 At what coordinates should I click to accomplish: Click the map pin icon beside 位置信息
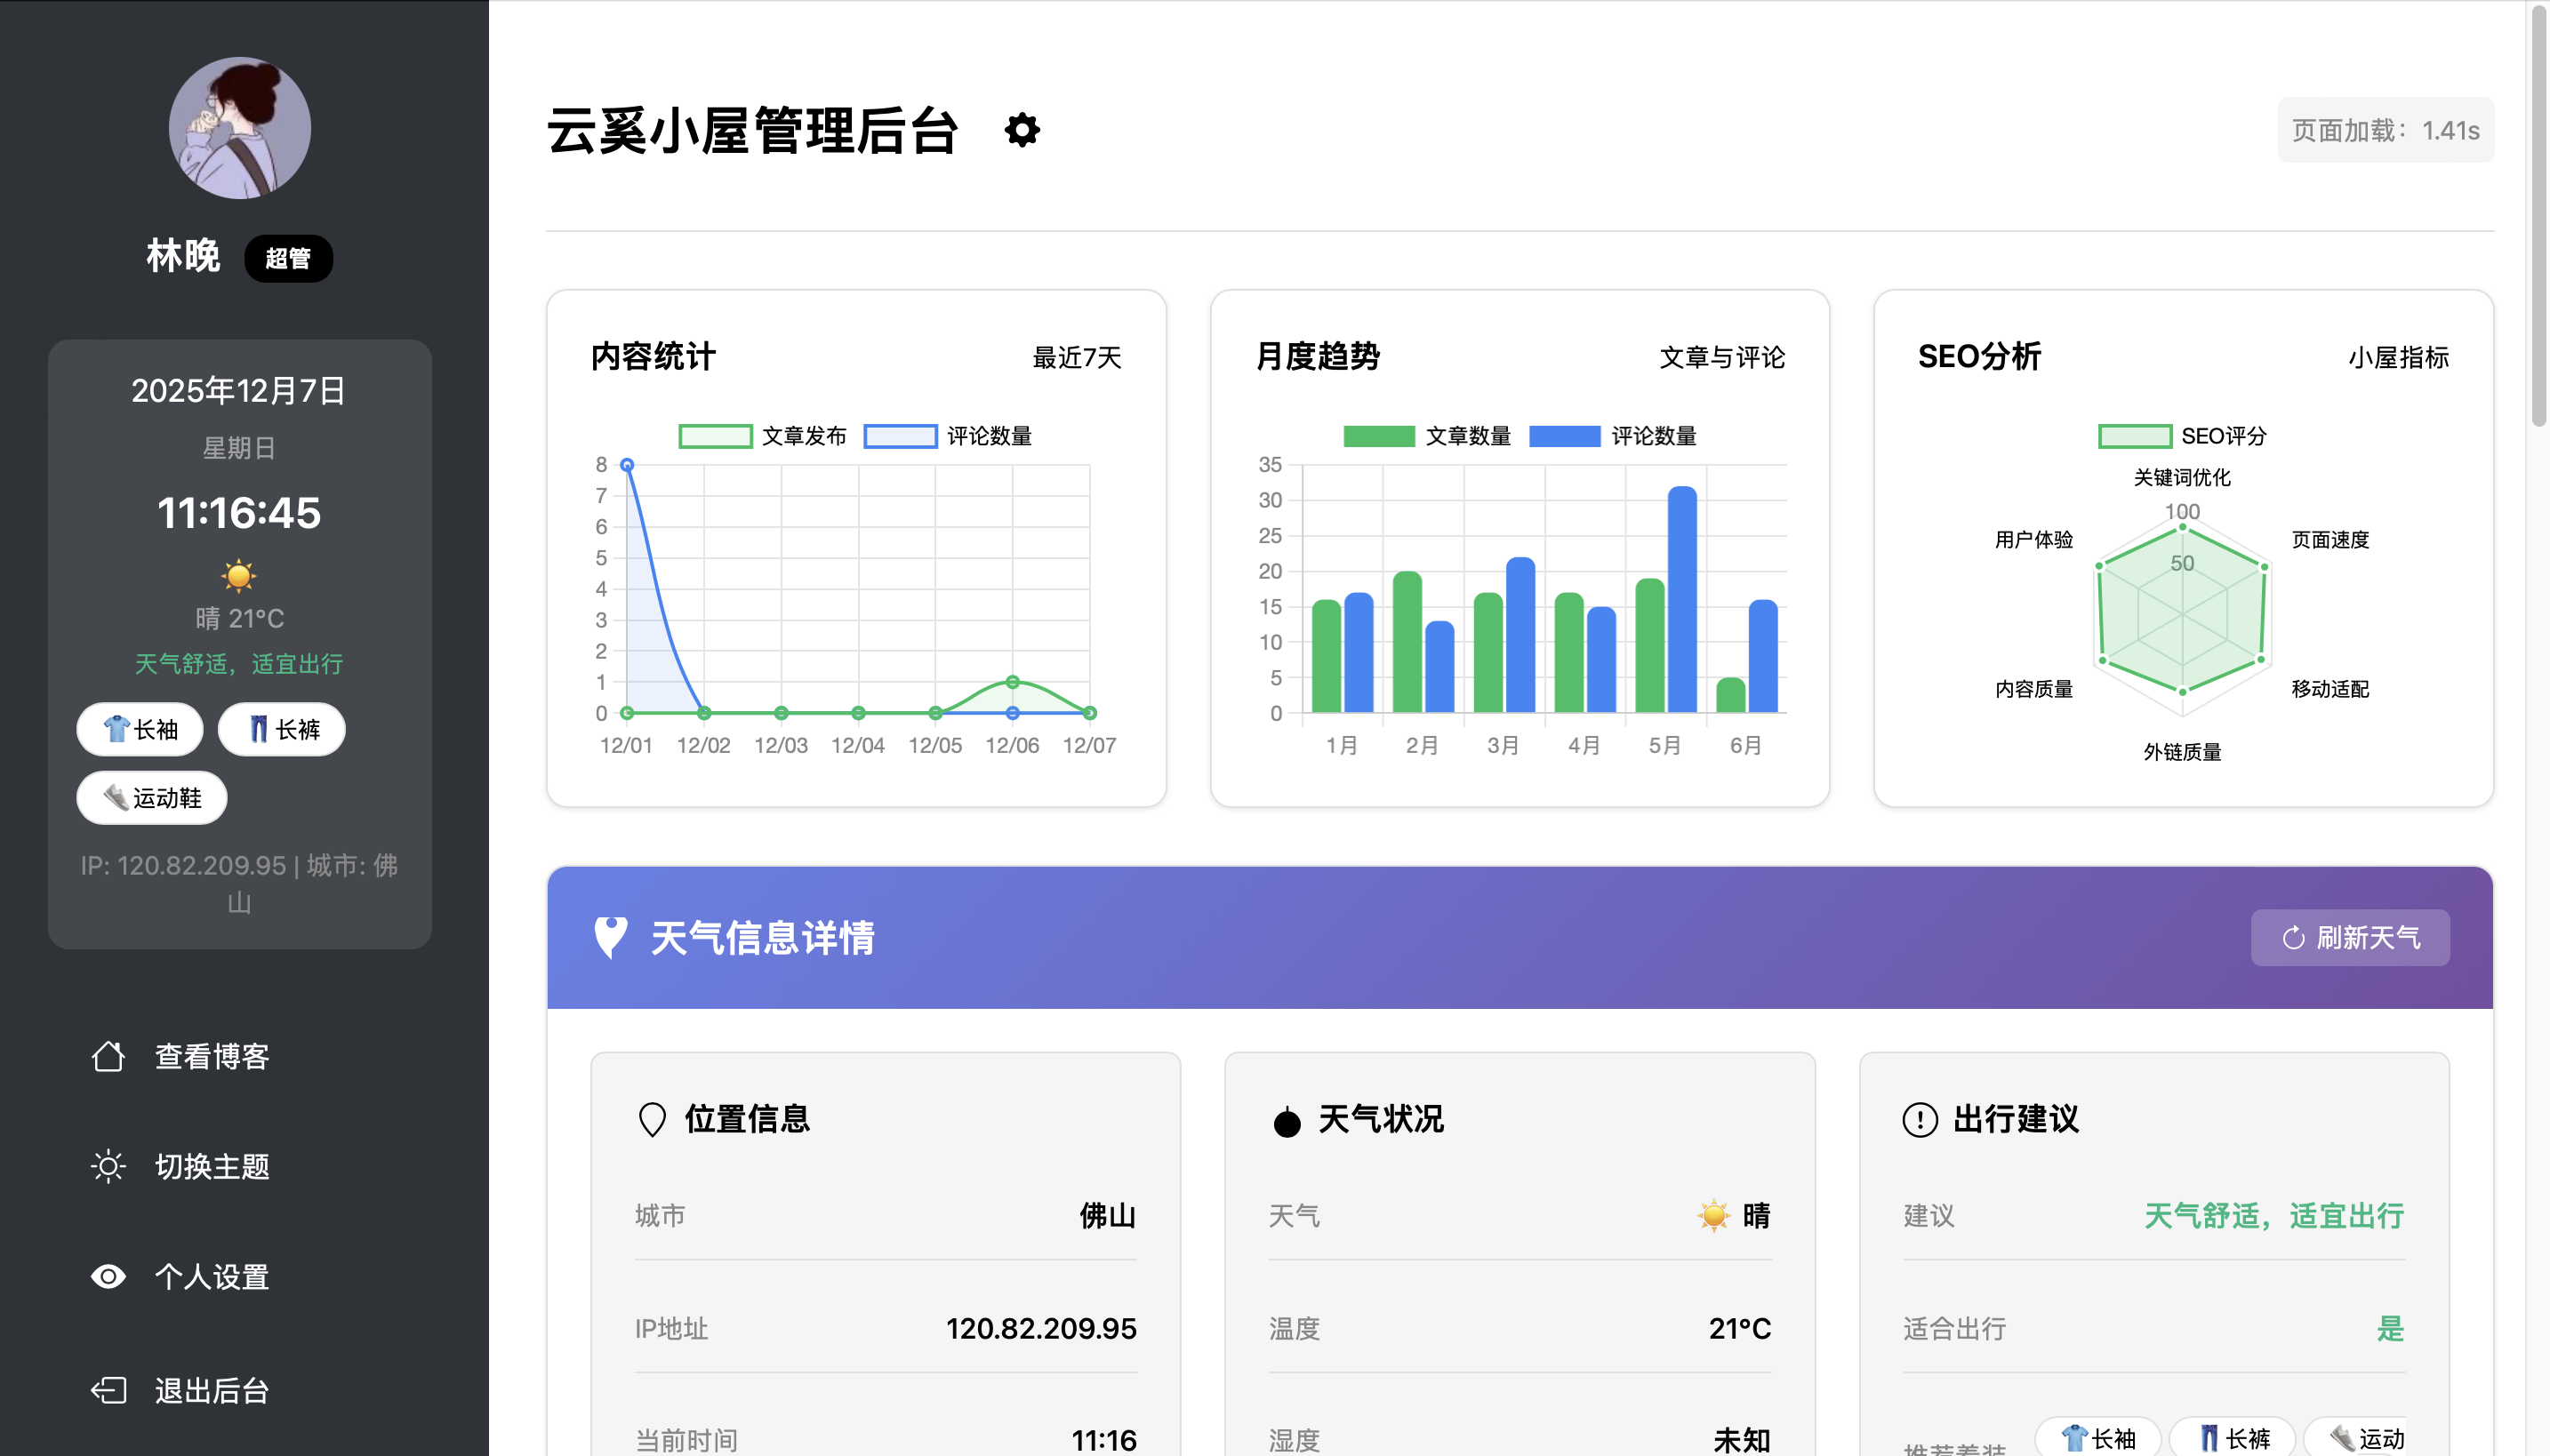point(652,1119)
